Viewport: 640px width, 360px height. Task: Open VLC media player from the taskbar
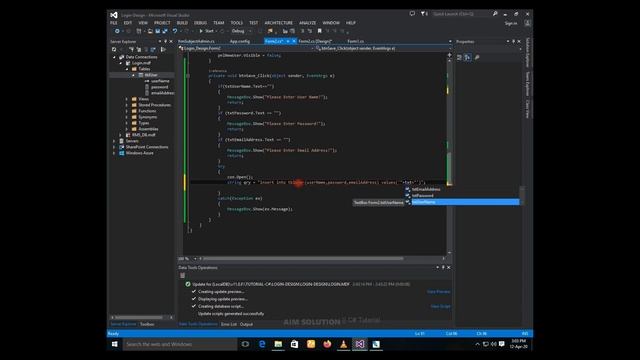point(344,344)
